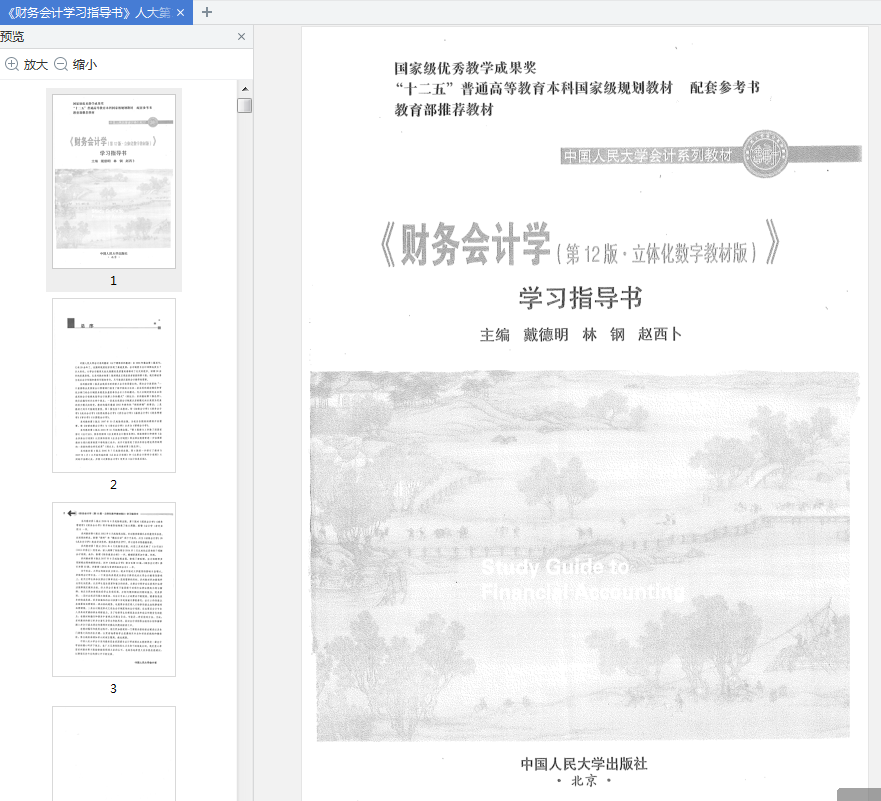
Task: Close the 《财务会计学习指导书》 document tab
Action: [x=180, y=12]
